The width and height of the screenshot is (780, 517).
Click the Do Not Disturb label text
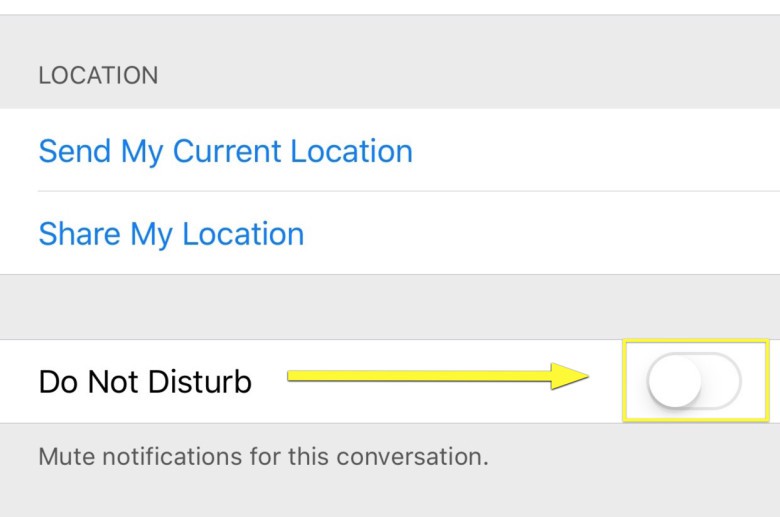click(144, 381)
